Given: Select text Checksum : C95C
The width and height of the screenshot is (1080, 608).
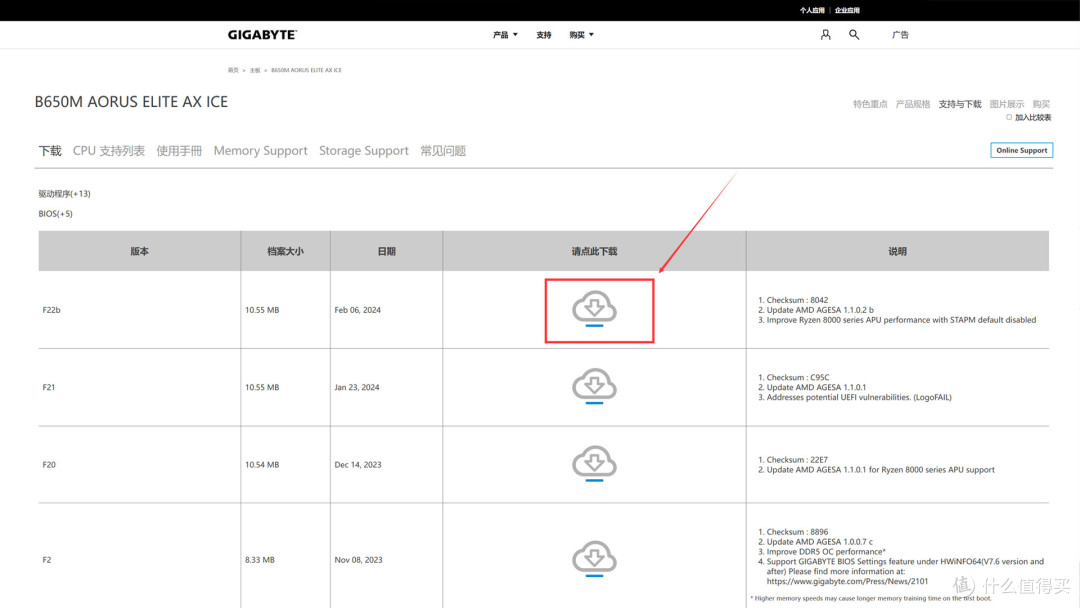Looking at the screenshot, I should (x=798, y=377).
